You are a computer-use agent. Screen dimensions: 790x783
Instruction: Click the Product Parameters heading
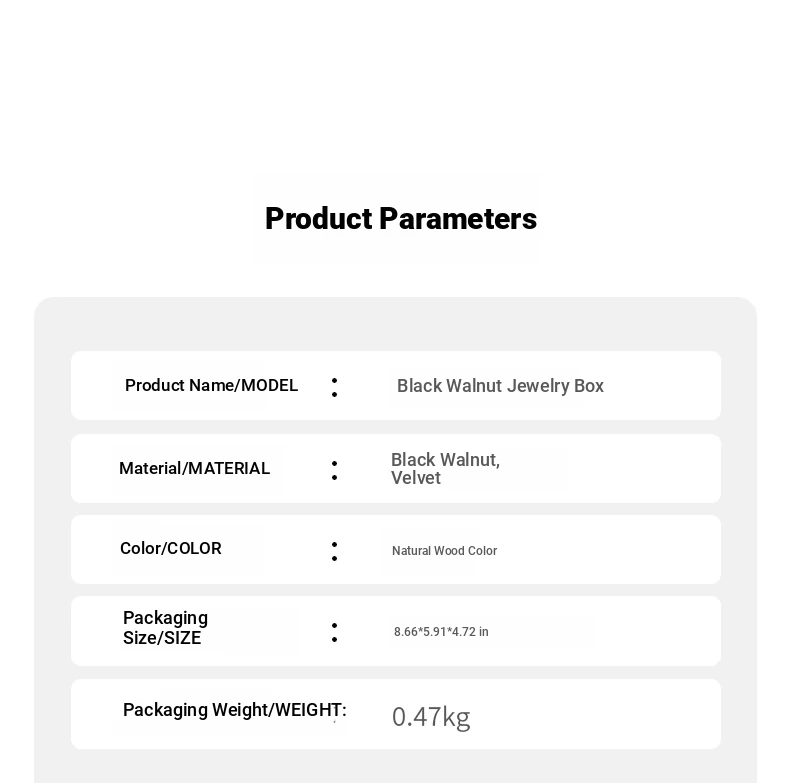[x=401, y=219]
